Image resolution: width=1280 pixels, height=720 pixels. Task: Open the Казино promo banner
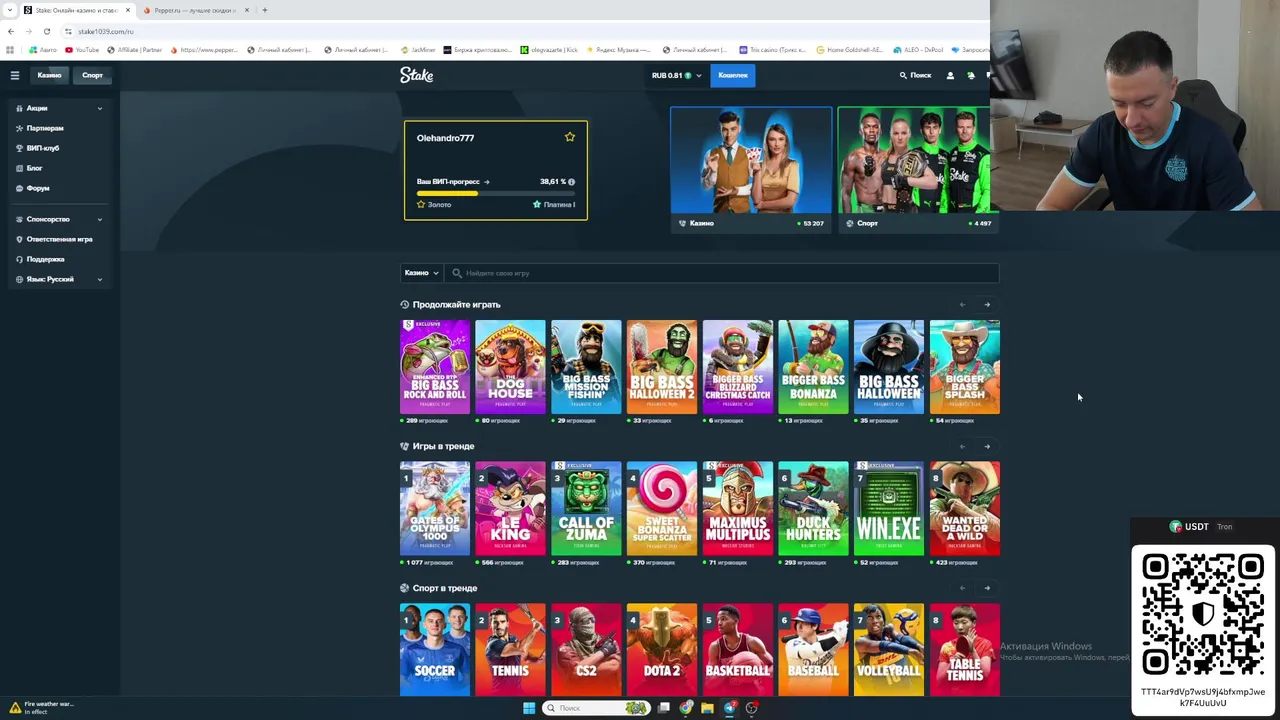pyautogui.click(x=751, y=169)
